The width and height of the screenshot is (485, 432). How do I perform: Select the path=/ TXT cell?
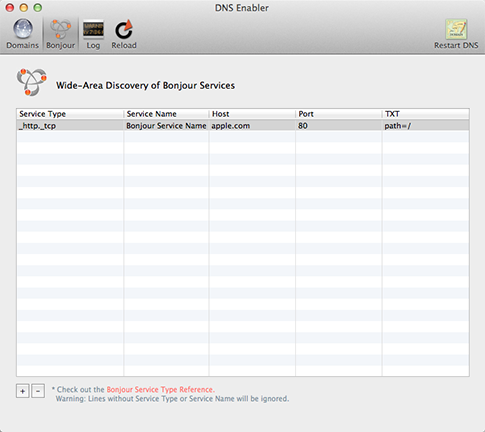coord(426,126)
